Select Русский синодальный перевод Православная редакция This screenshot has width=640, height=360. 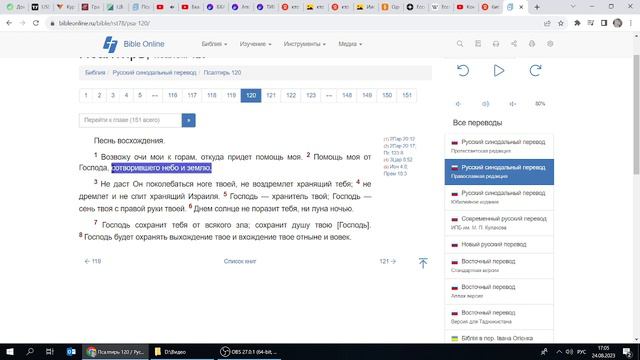pyautogui.click(x=499, y=172)
